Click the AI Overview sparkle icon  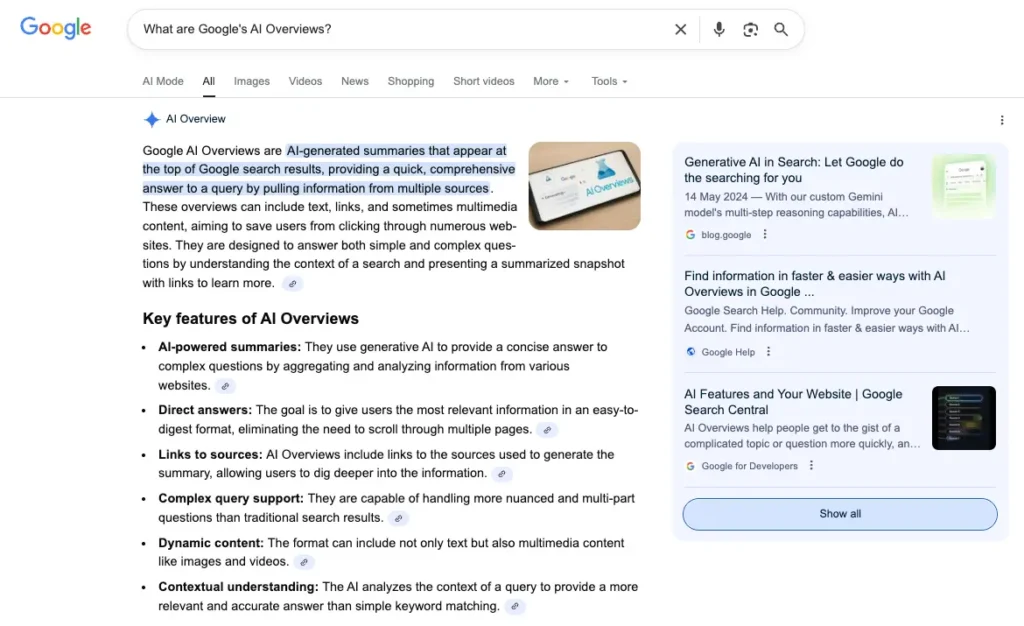click(152, 119)
